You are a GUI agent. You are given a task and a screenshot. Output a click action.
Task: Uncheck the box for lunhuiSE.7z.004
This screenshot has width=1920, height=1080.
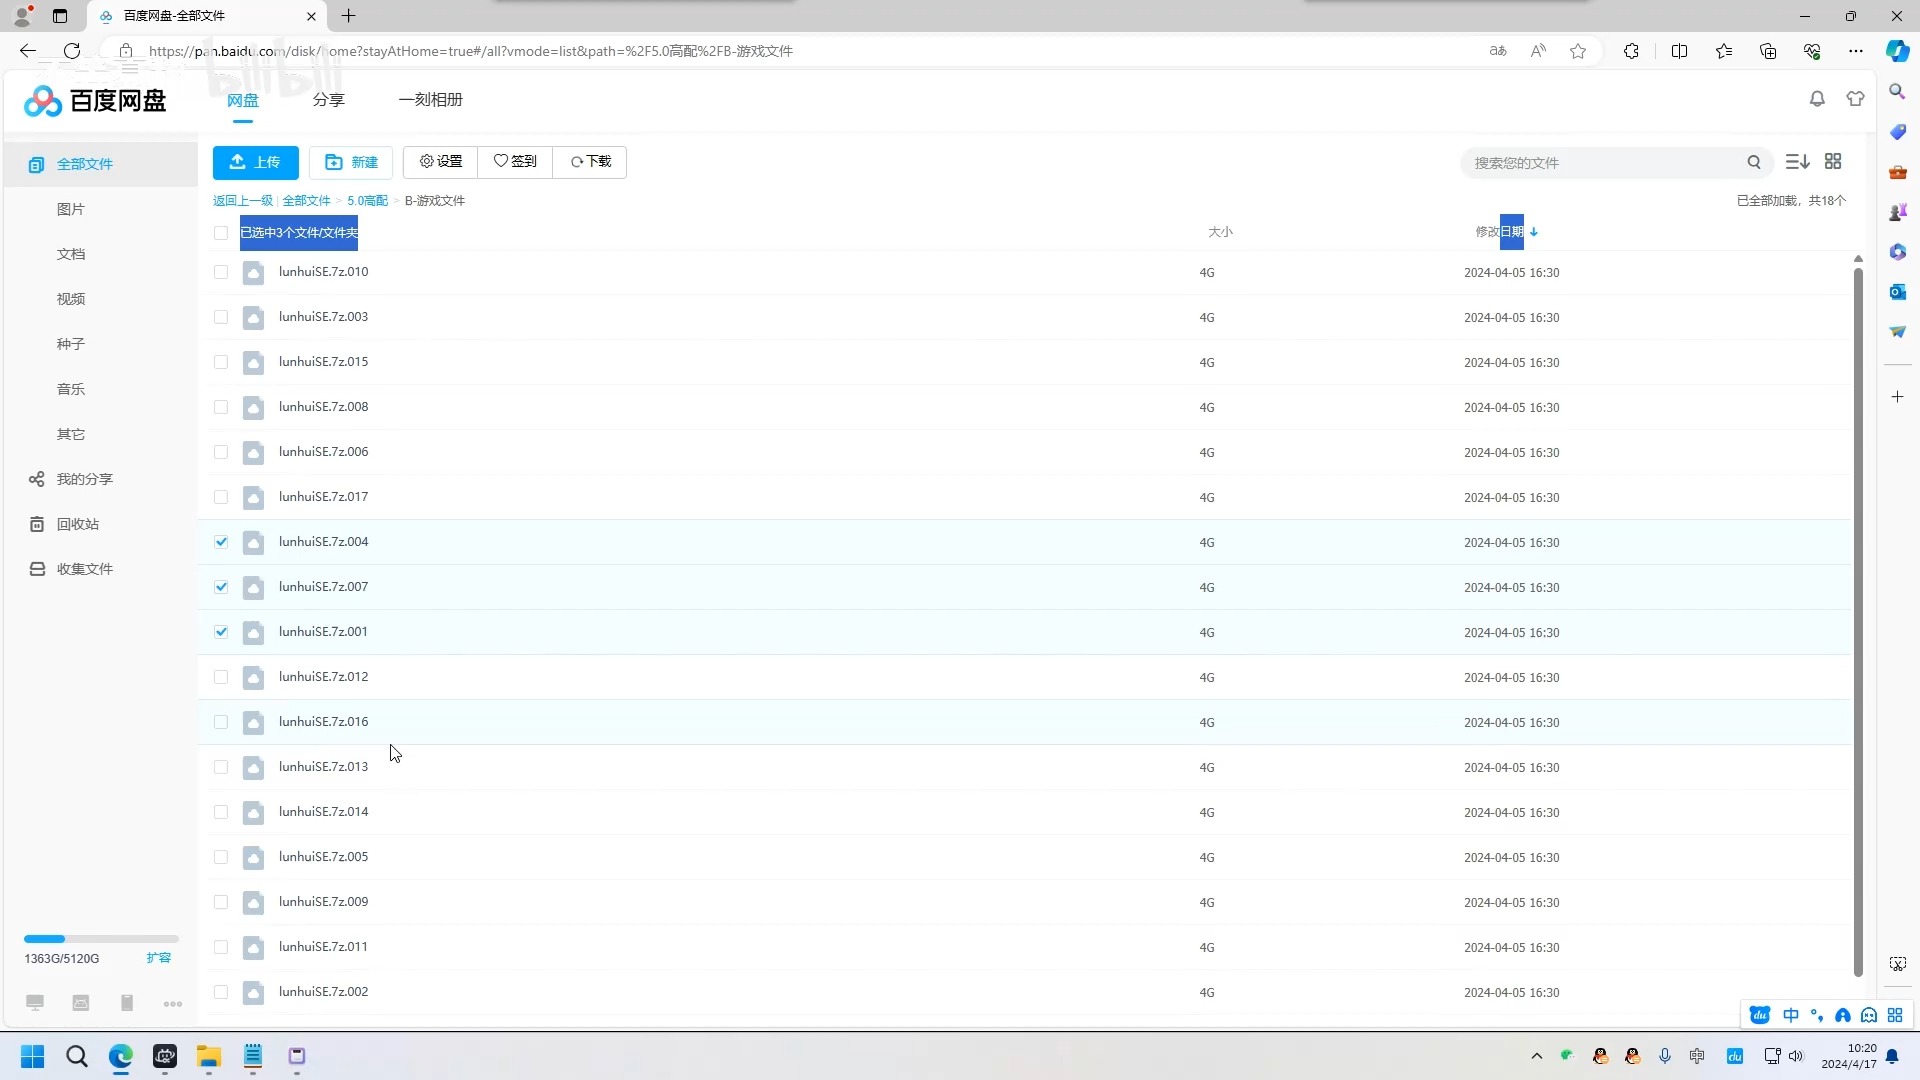(x=221, y=542)
